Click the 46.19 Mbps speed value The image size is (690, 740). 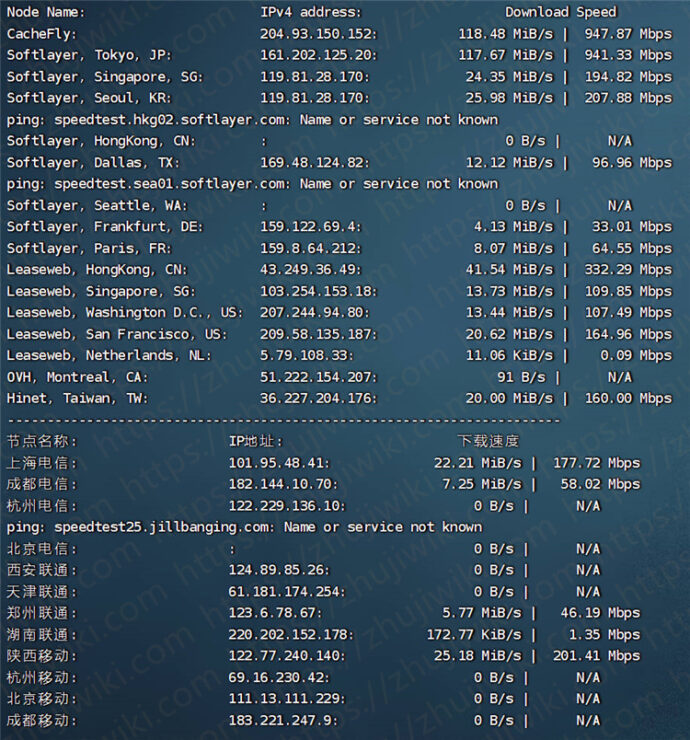tap(600, 614)
